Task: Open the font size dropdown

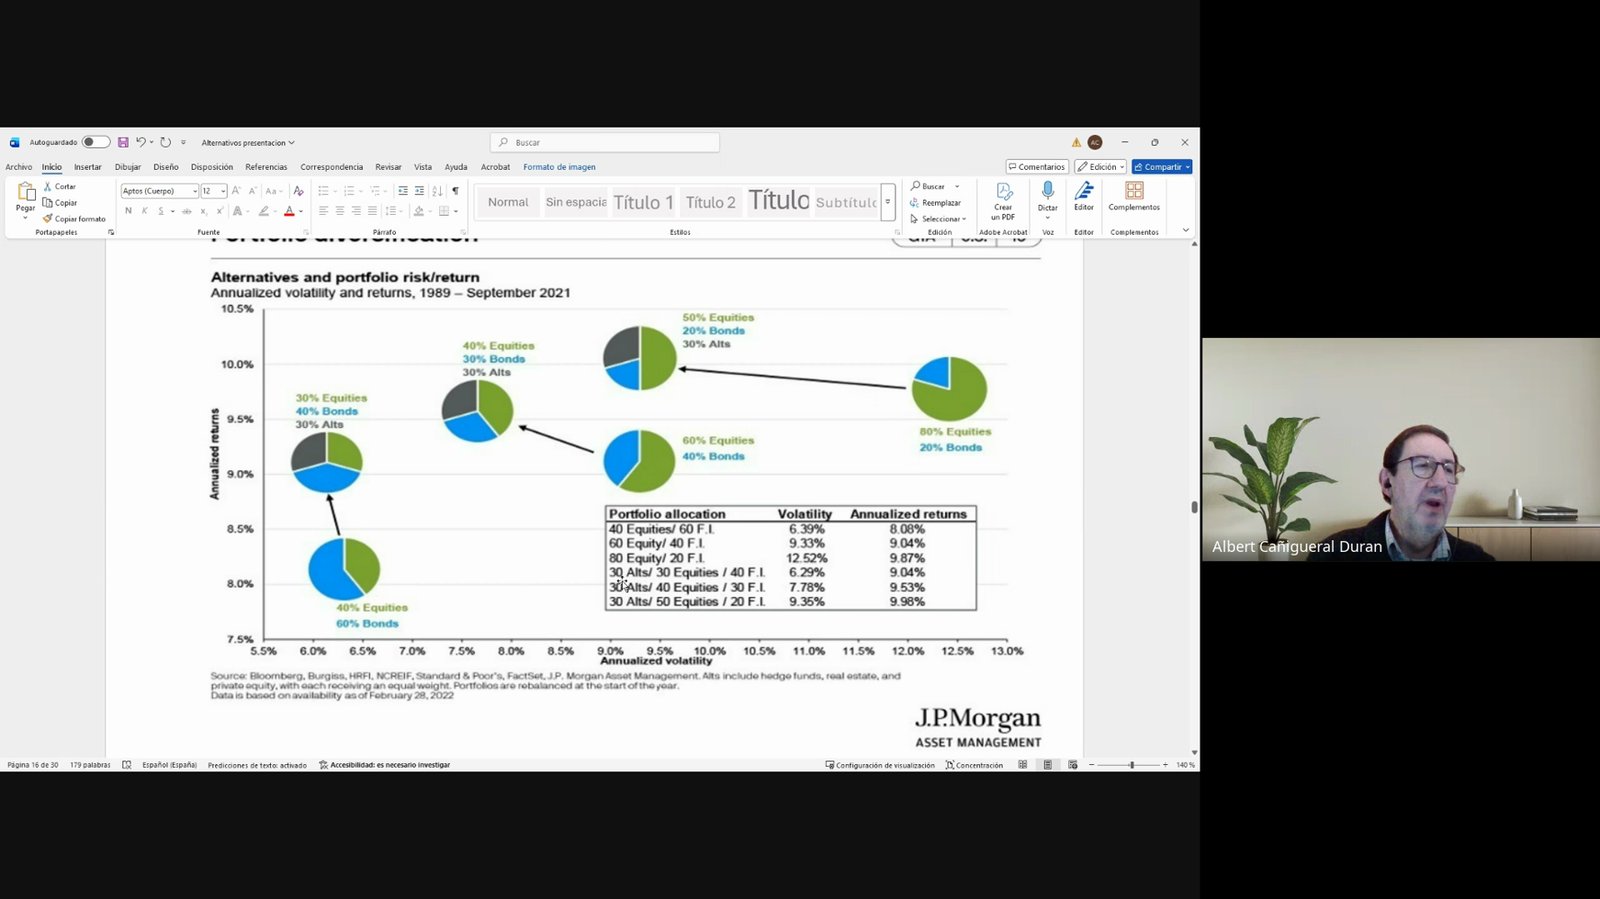Action: (x=222, y=191)
